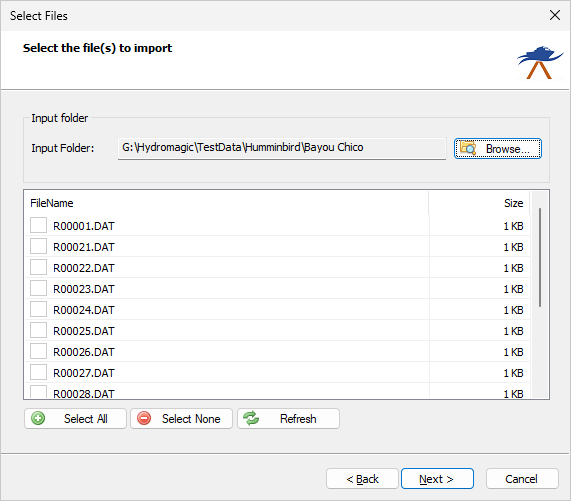This screenshot has width=571, height=501.
Task: Cancel the file import dialog
Action: 521,479
